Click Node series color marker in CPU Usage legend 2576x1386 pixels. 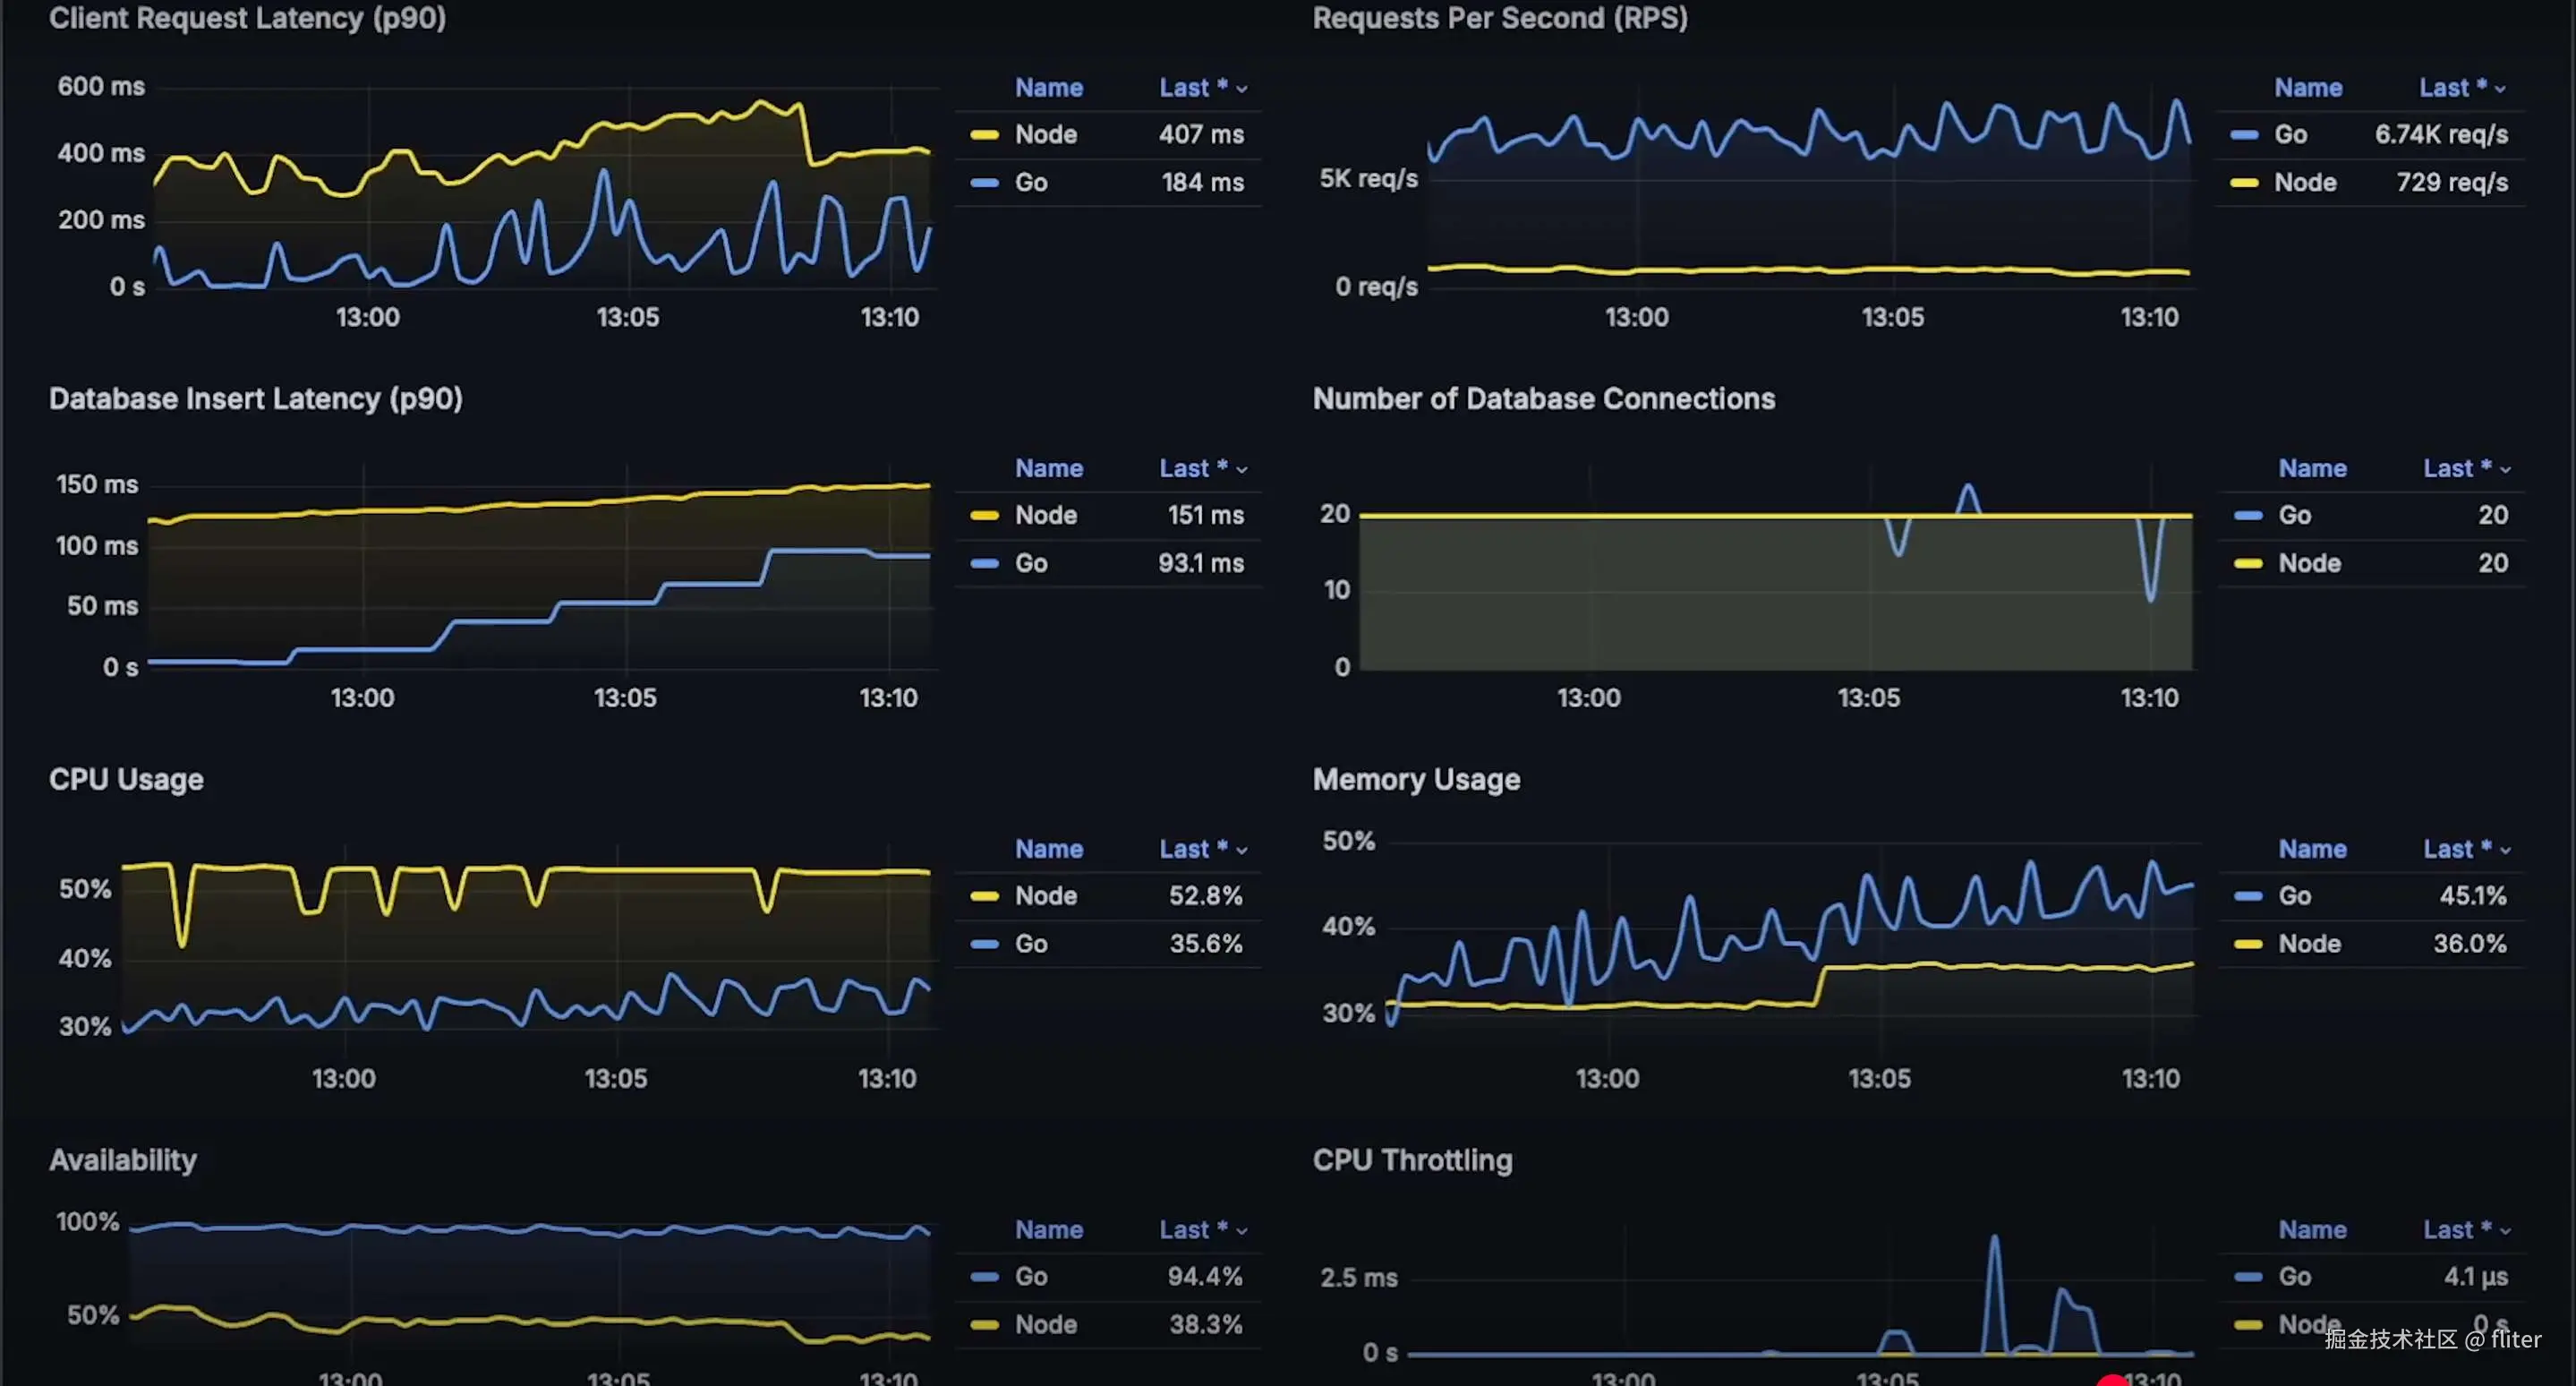(984, 896)
